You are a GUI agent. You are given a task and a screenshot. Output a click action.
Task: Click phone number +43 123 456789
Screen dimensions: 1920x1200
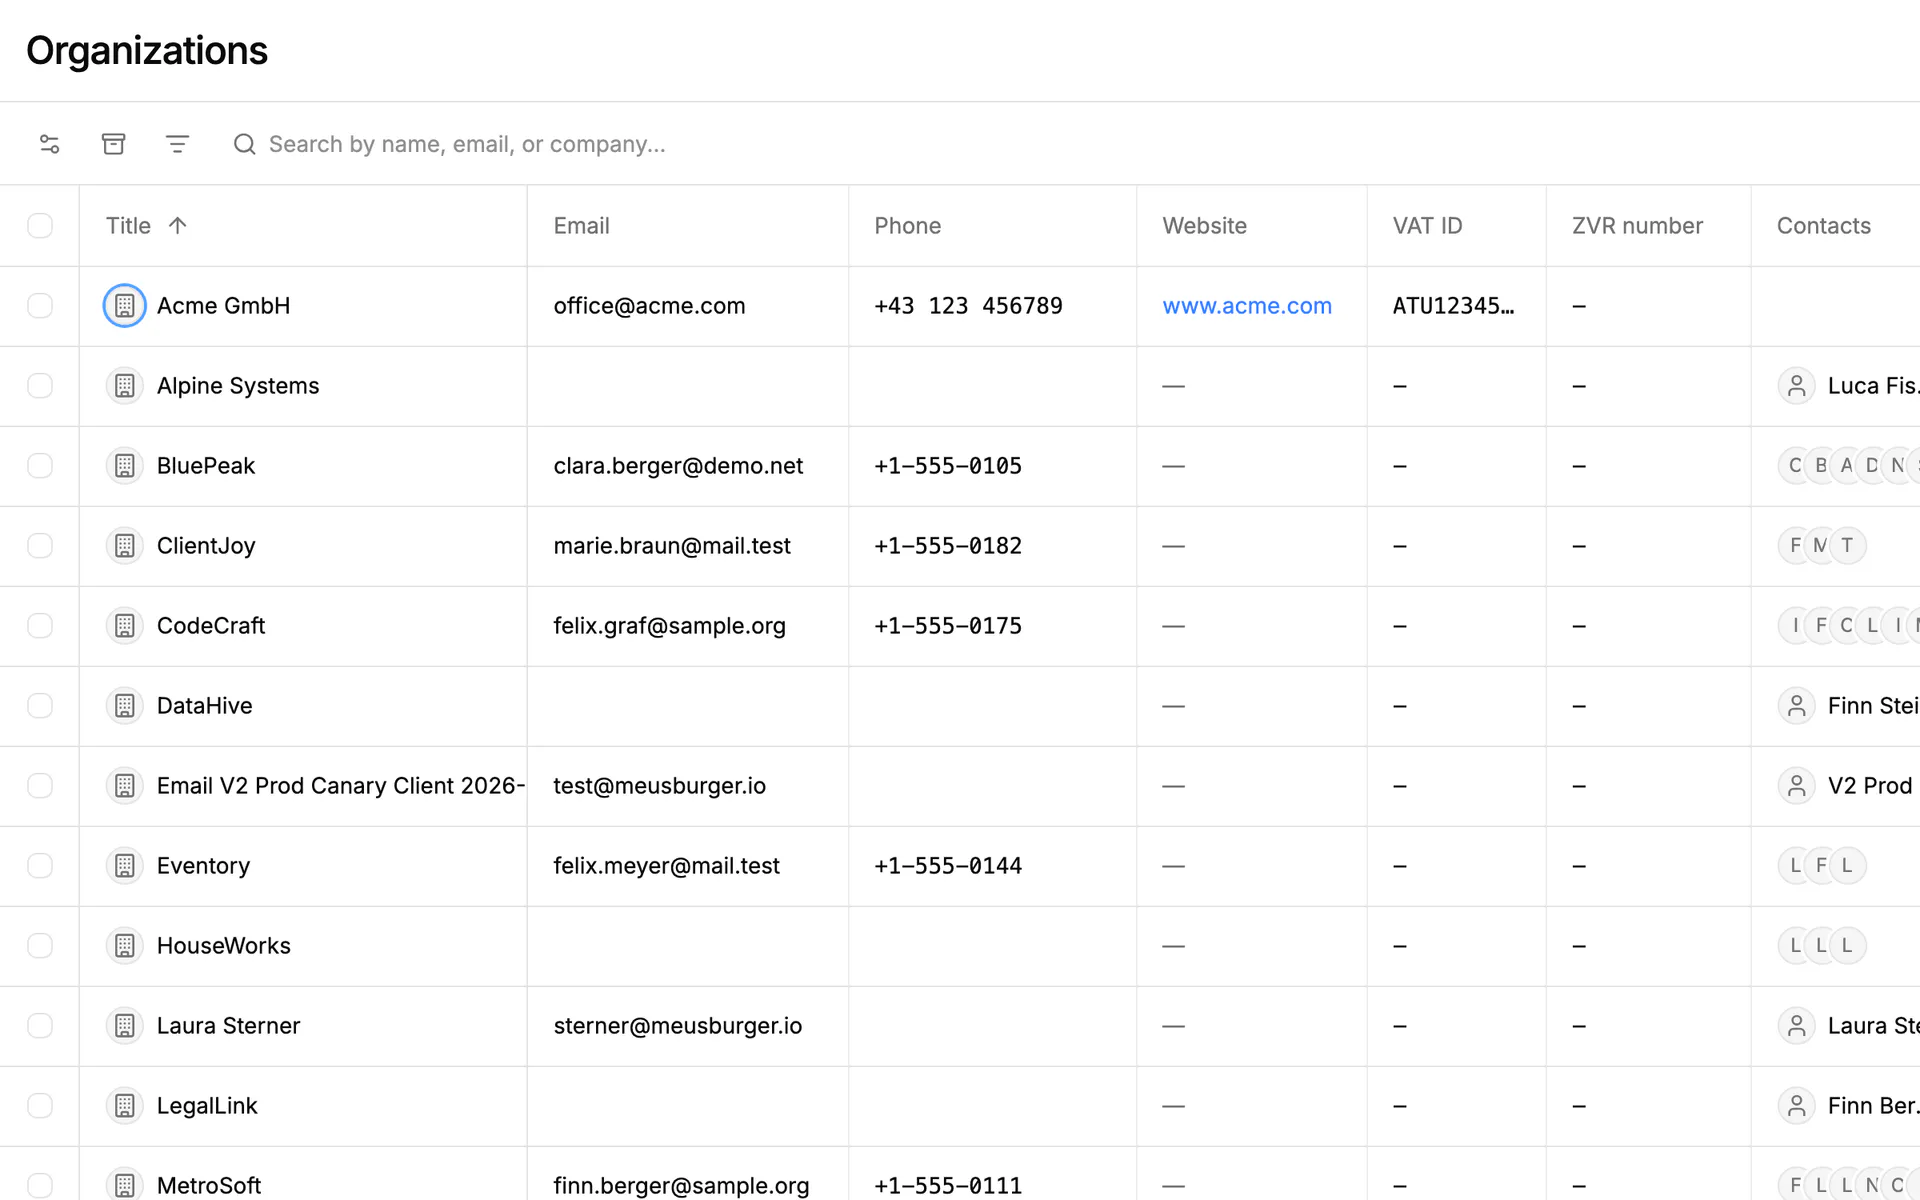coord(968,306)
